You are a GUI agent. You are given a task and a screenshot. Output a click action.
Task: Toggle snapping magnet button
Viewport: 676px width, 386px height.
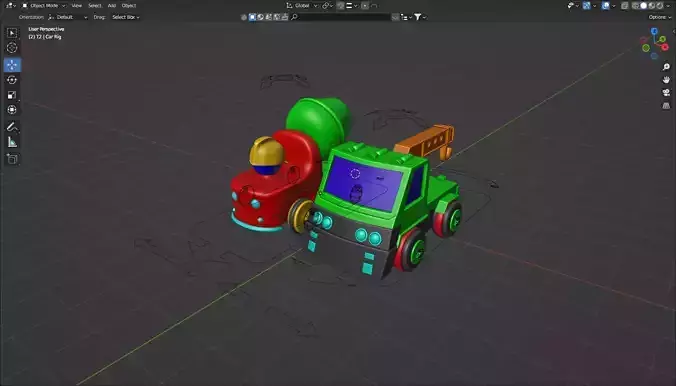tap(341, 6)
